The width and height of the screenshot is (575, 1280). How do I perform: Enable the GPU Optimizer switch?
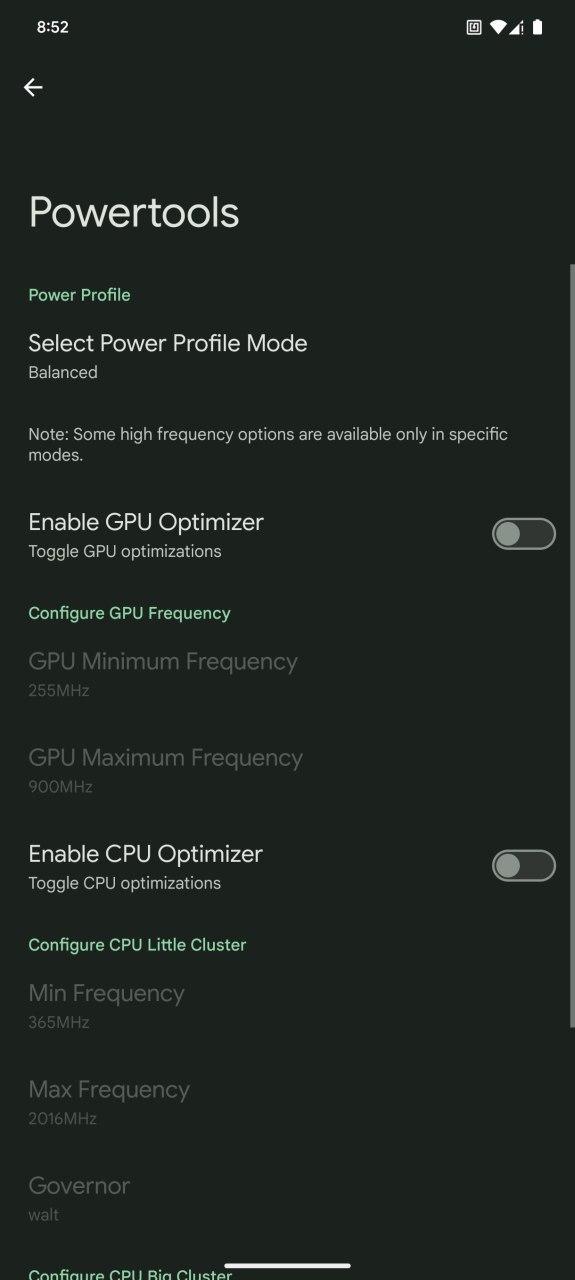pos(523,534)
